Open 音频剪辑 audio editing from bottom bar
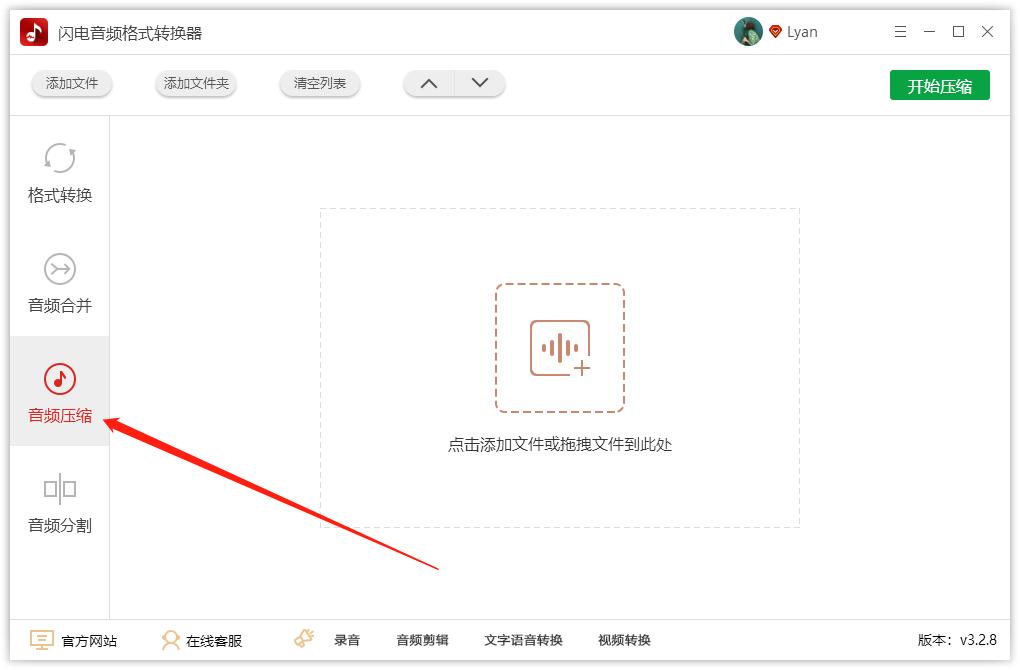 (x=422, y=640)
